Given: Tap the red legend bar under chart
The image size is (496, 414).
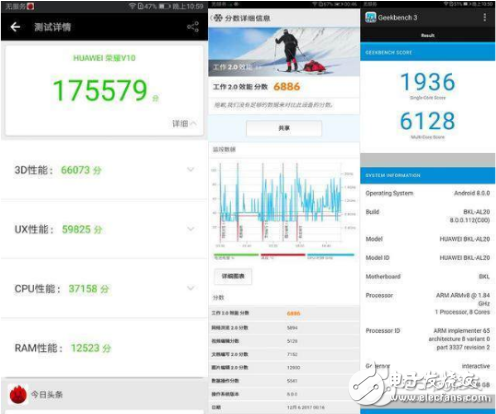Looking at the screenshot, I should (x=283, y=255).
